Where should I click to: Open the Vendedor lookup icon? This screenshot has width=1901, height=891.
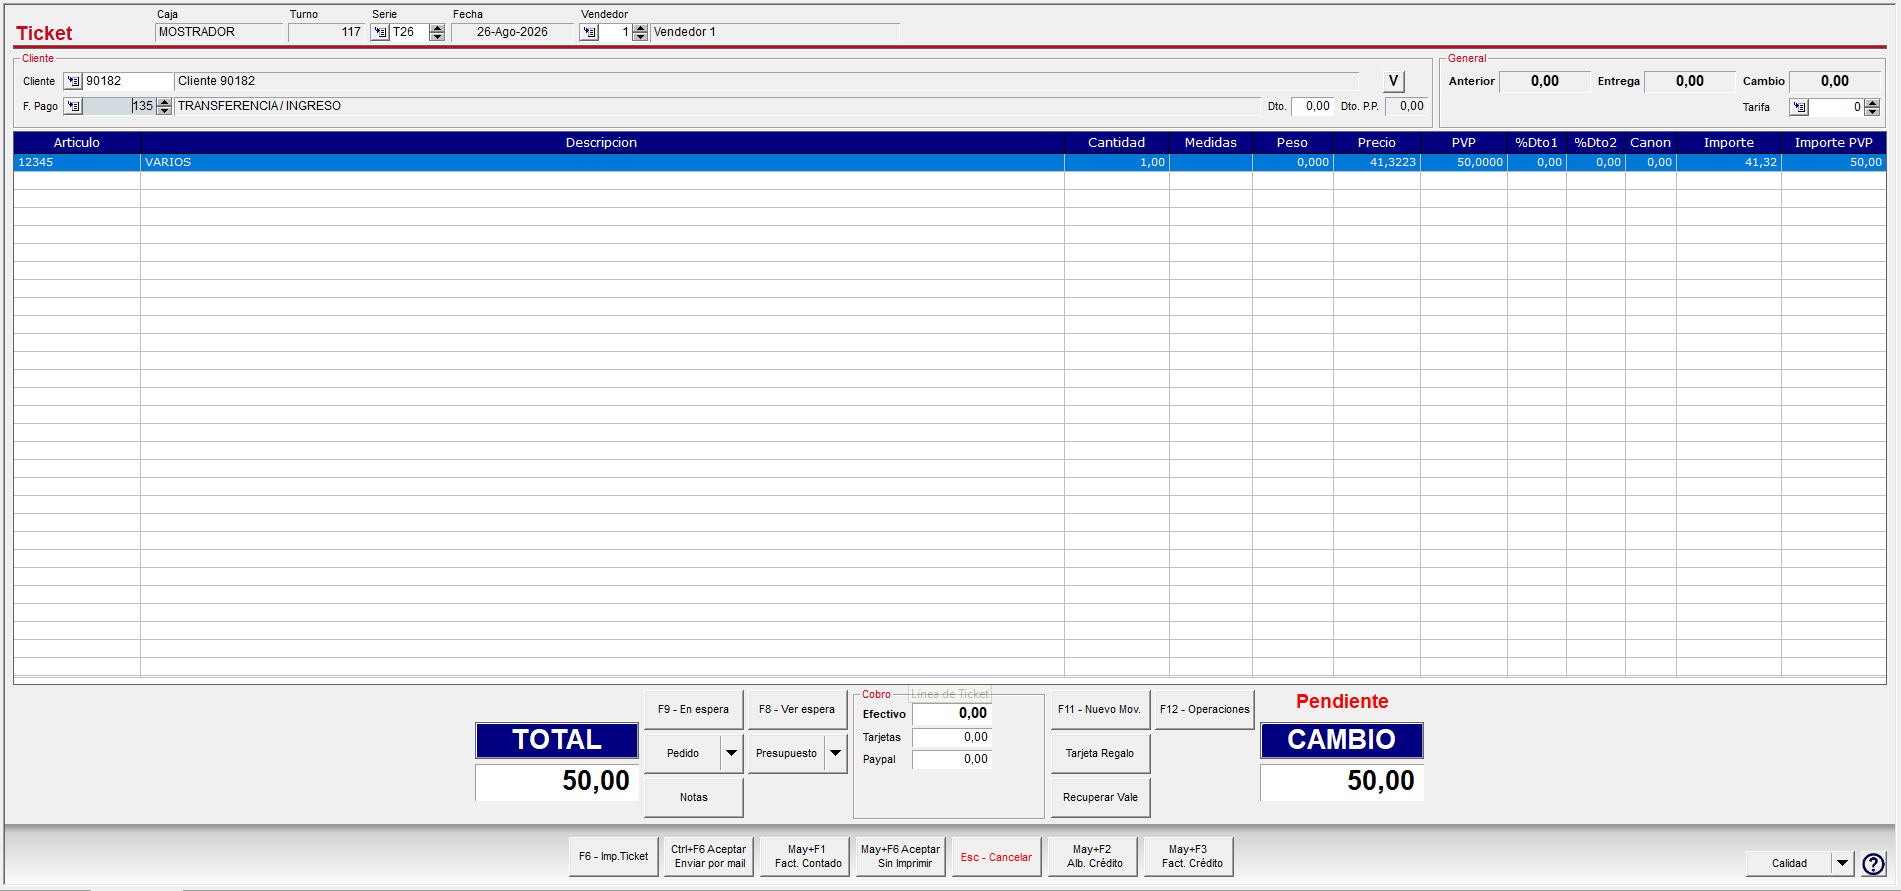[x=589, y=32]
